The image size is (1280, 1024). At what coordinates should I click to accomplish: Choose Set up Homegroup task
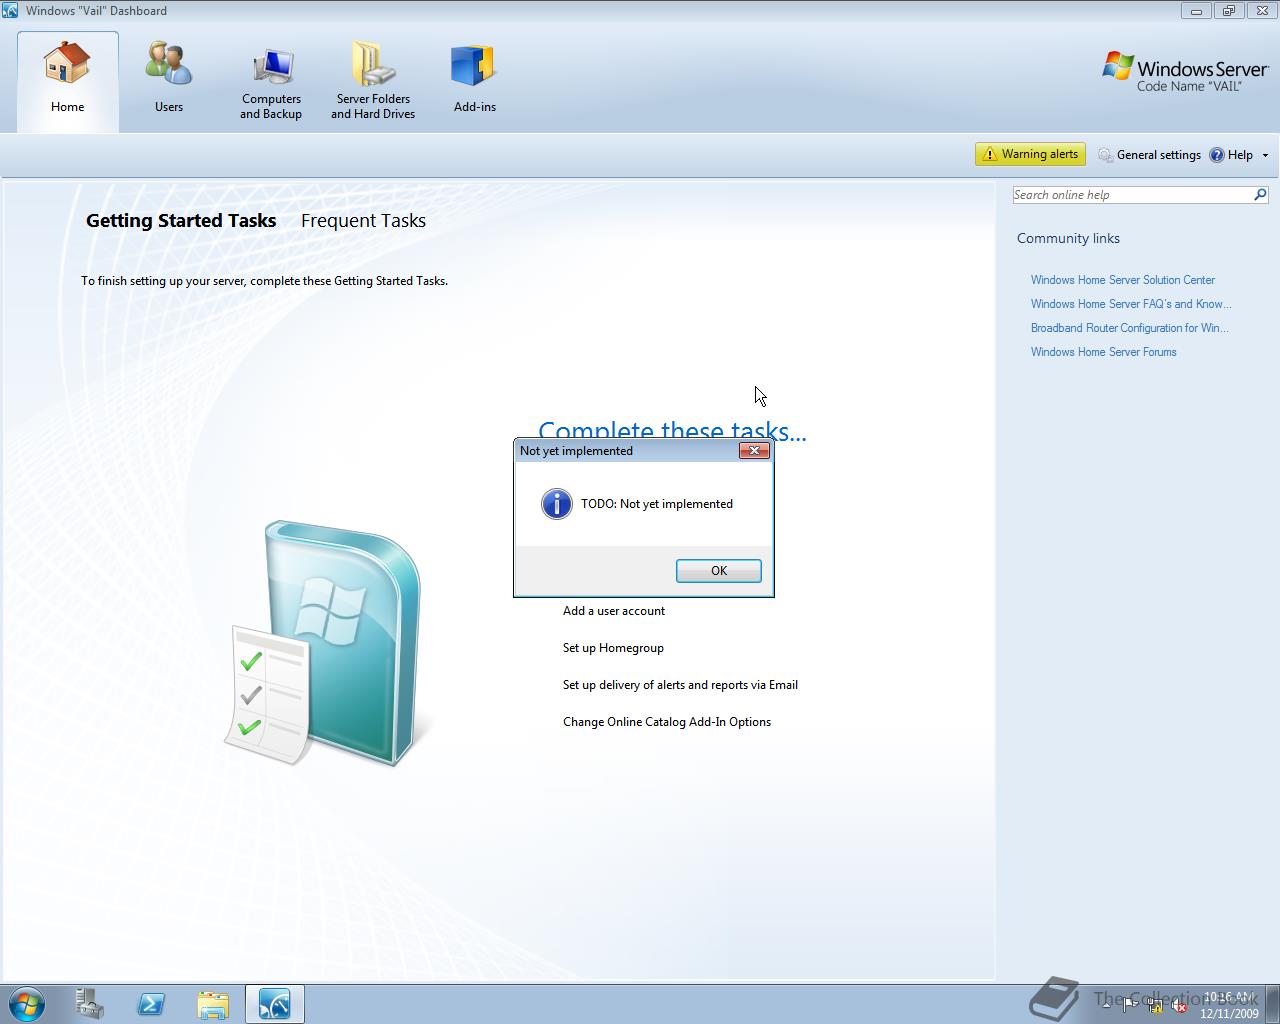point(613,648)
